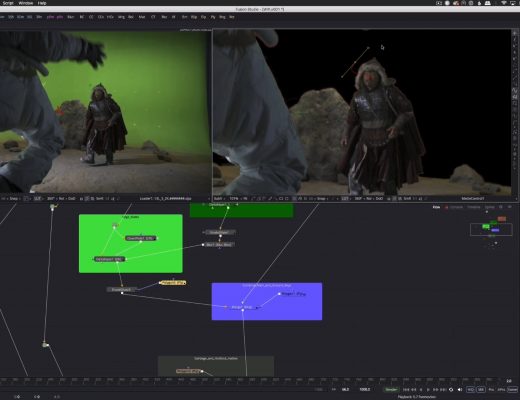Viewport: 520px width, 400px height.
Task: Toggle the loop playback icon
Action: pos(451,389)
